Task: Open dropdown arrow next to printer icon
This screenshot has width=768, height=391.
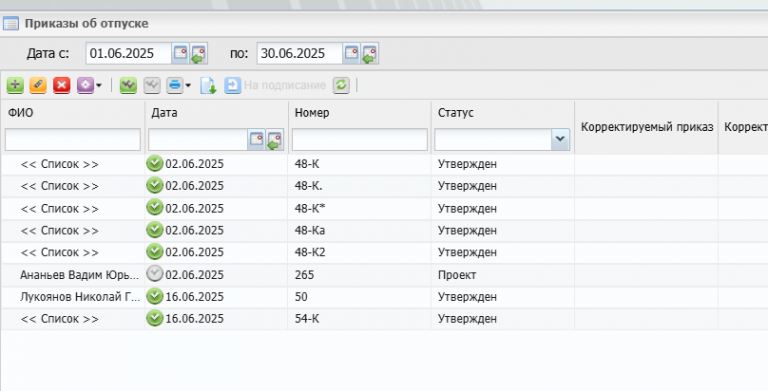Action: pyautogui.click(x=188, y=86)
